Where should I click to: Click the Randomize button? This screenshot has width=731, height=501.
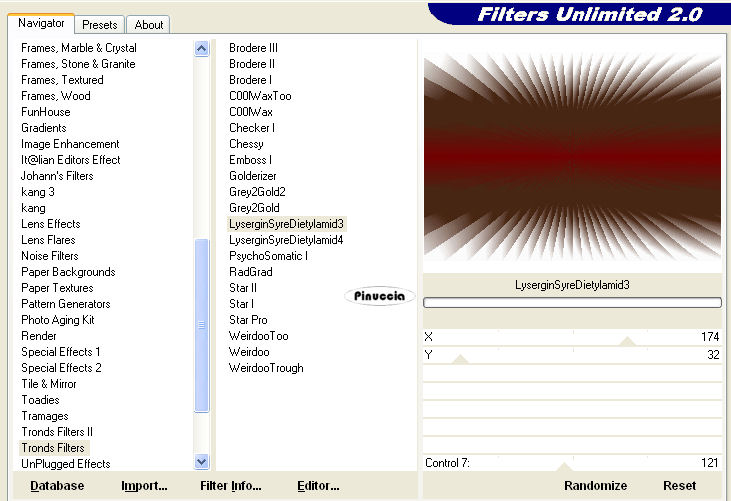[595, 486]
